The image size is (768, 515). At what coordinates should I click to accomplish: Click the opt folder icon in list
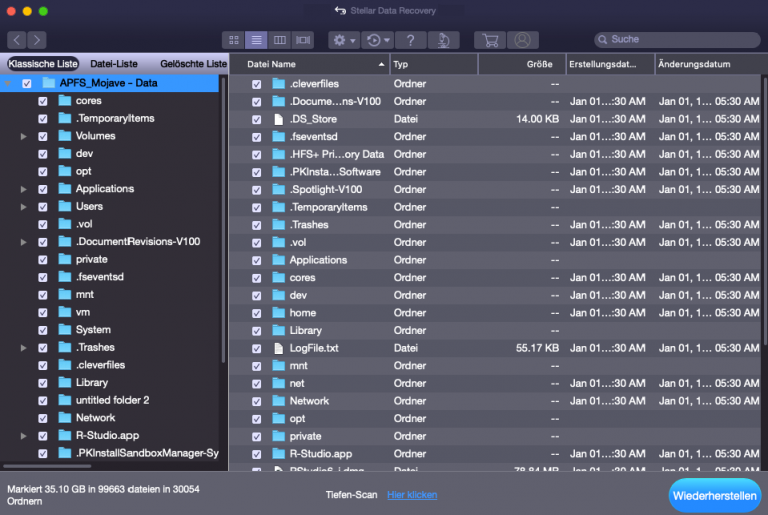click(279, 419)
